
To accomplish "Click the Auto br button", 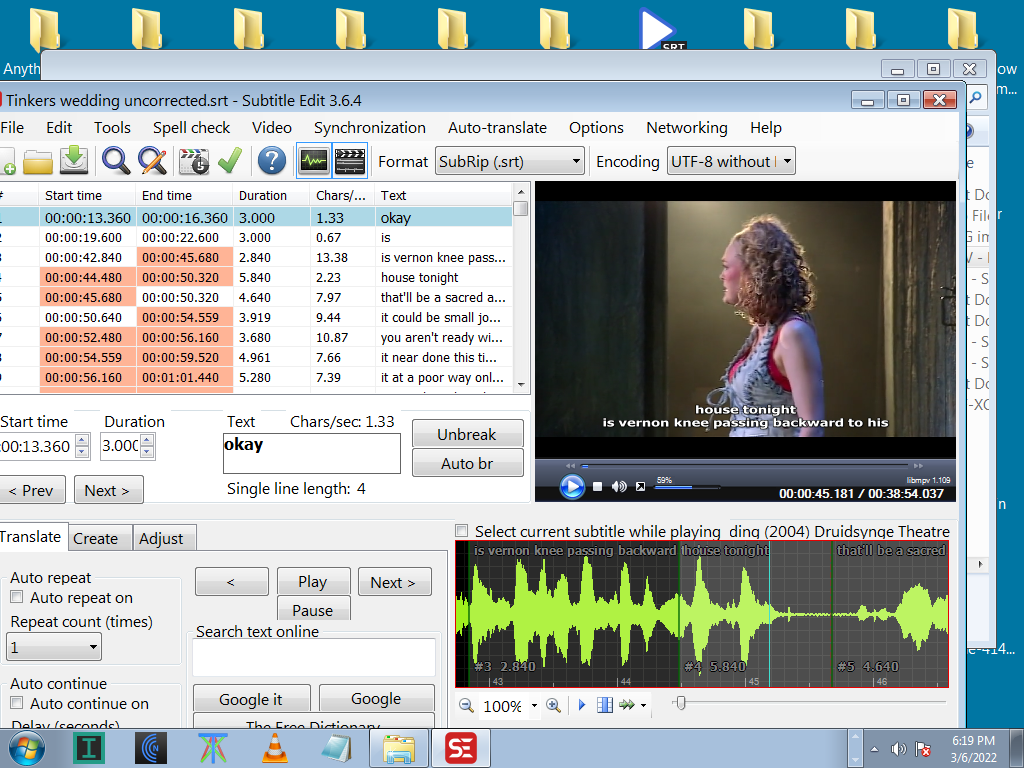I will pyautogui.click(x=468, y=464).
